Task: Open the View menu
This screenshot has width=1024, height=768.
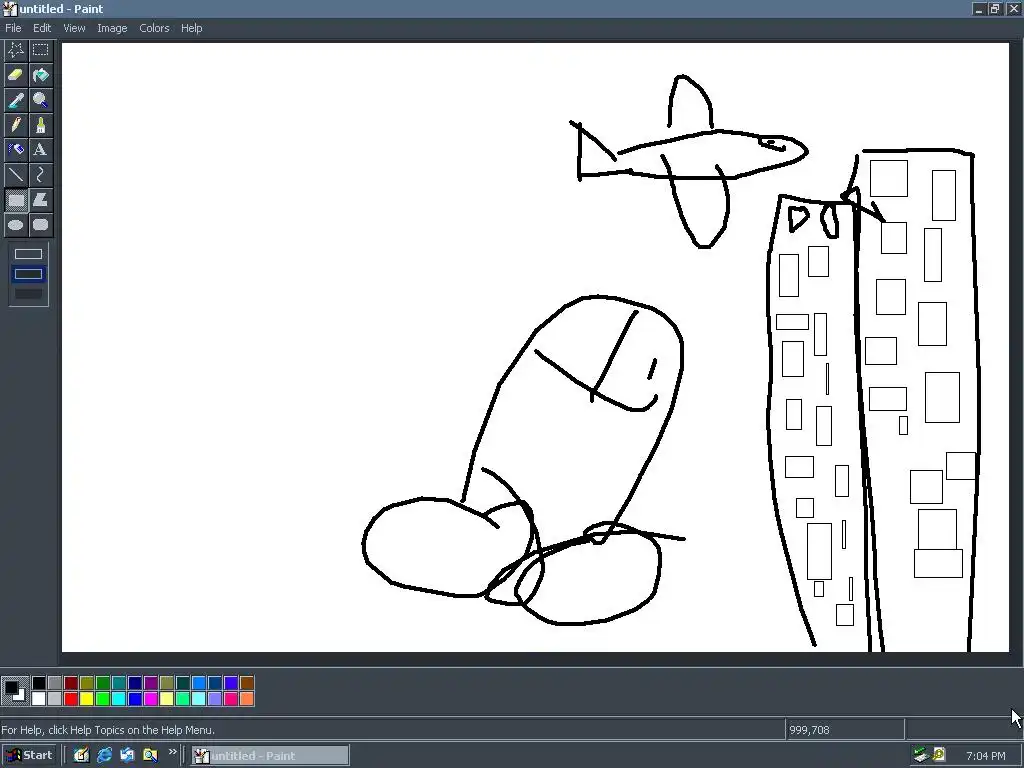Action: point(74,28)
